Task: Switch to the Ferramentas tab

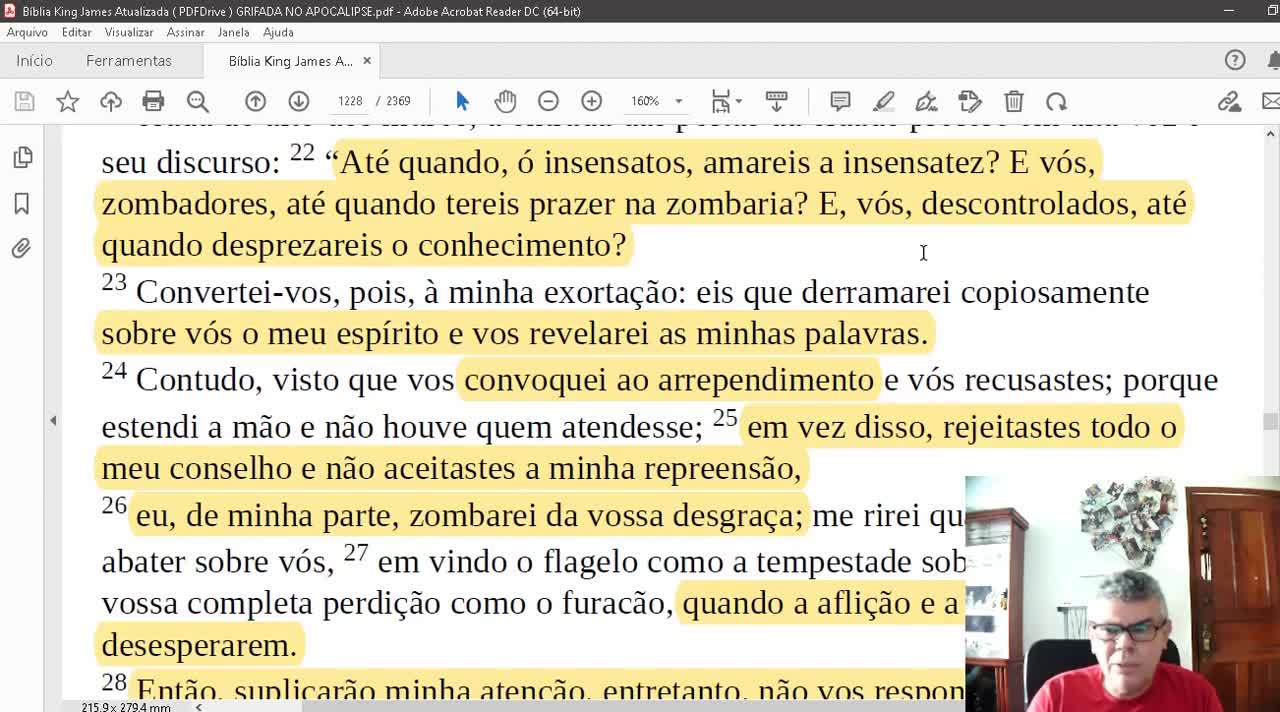Action: [x=129, y=61]
